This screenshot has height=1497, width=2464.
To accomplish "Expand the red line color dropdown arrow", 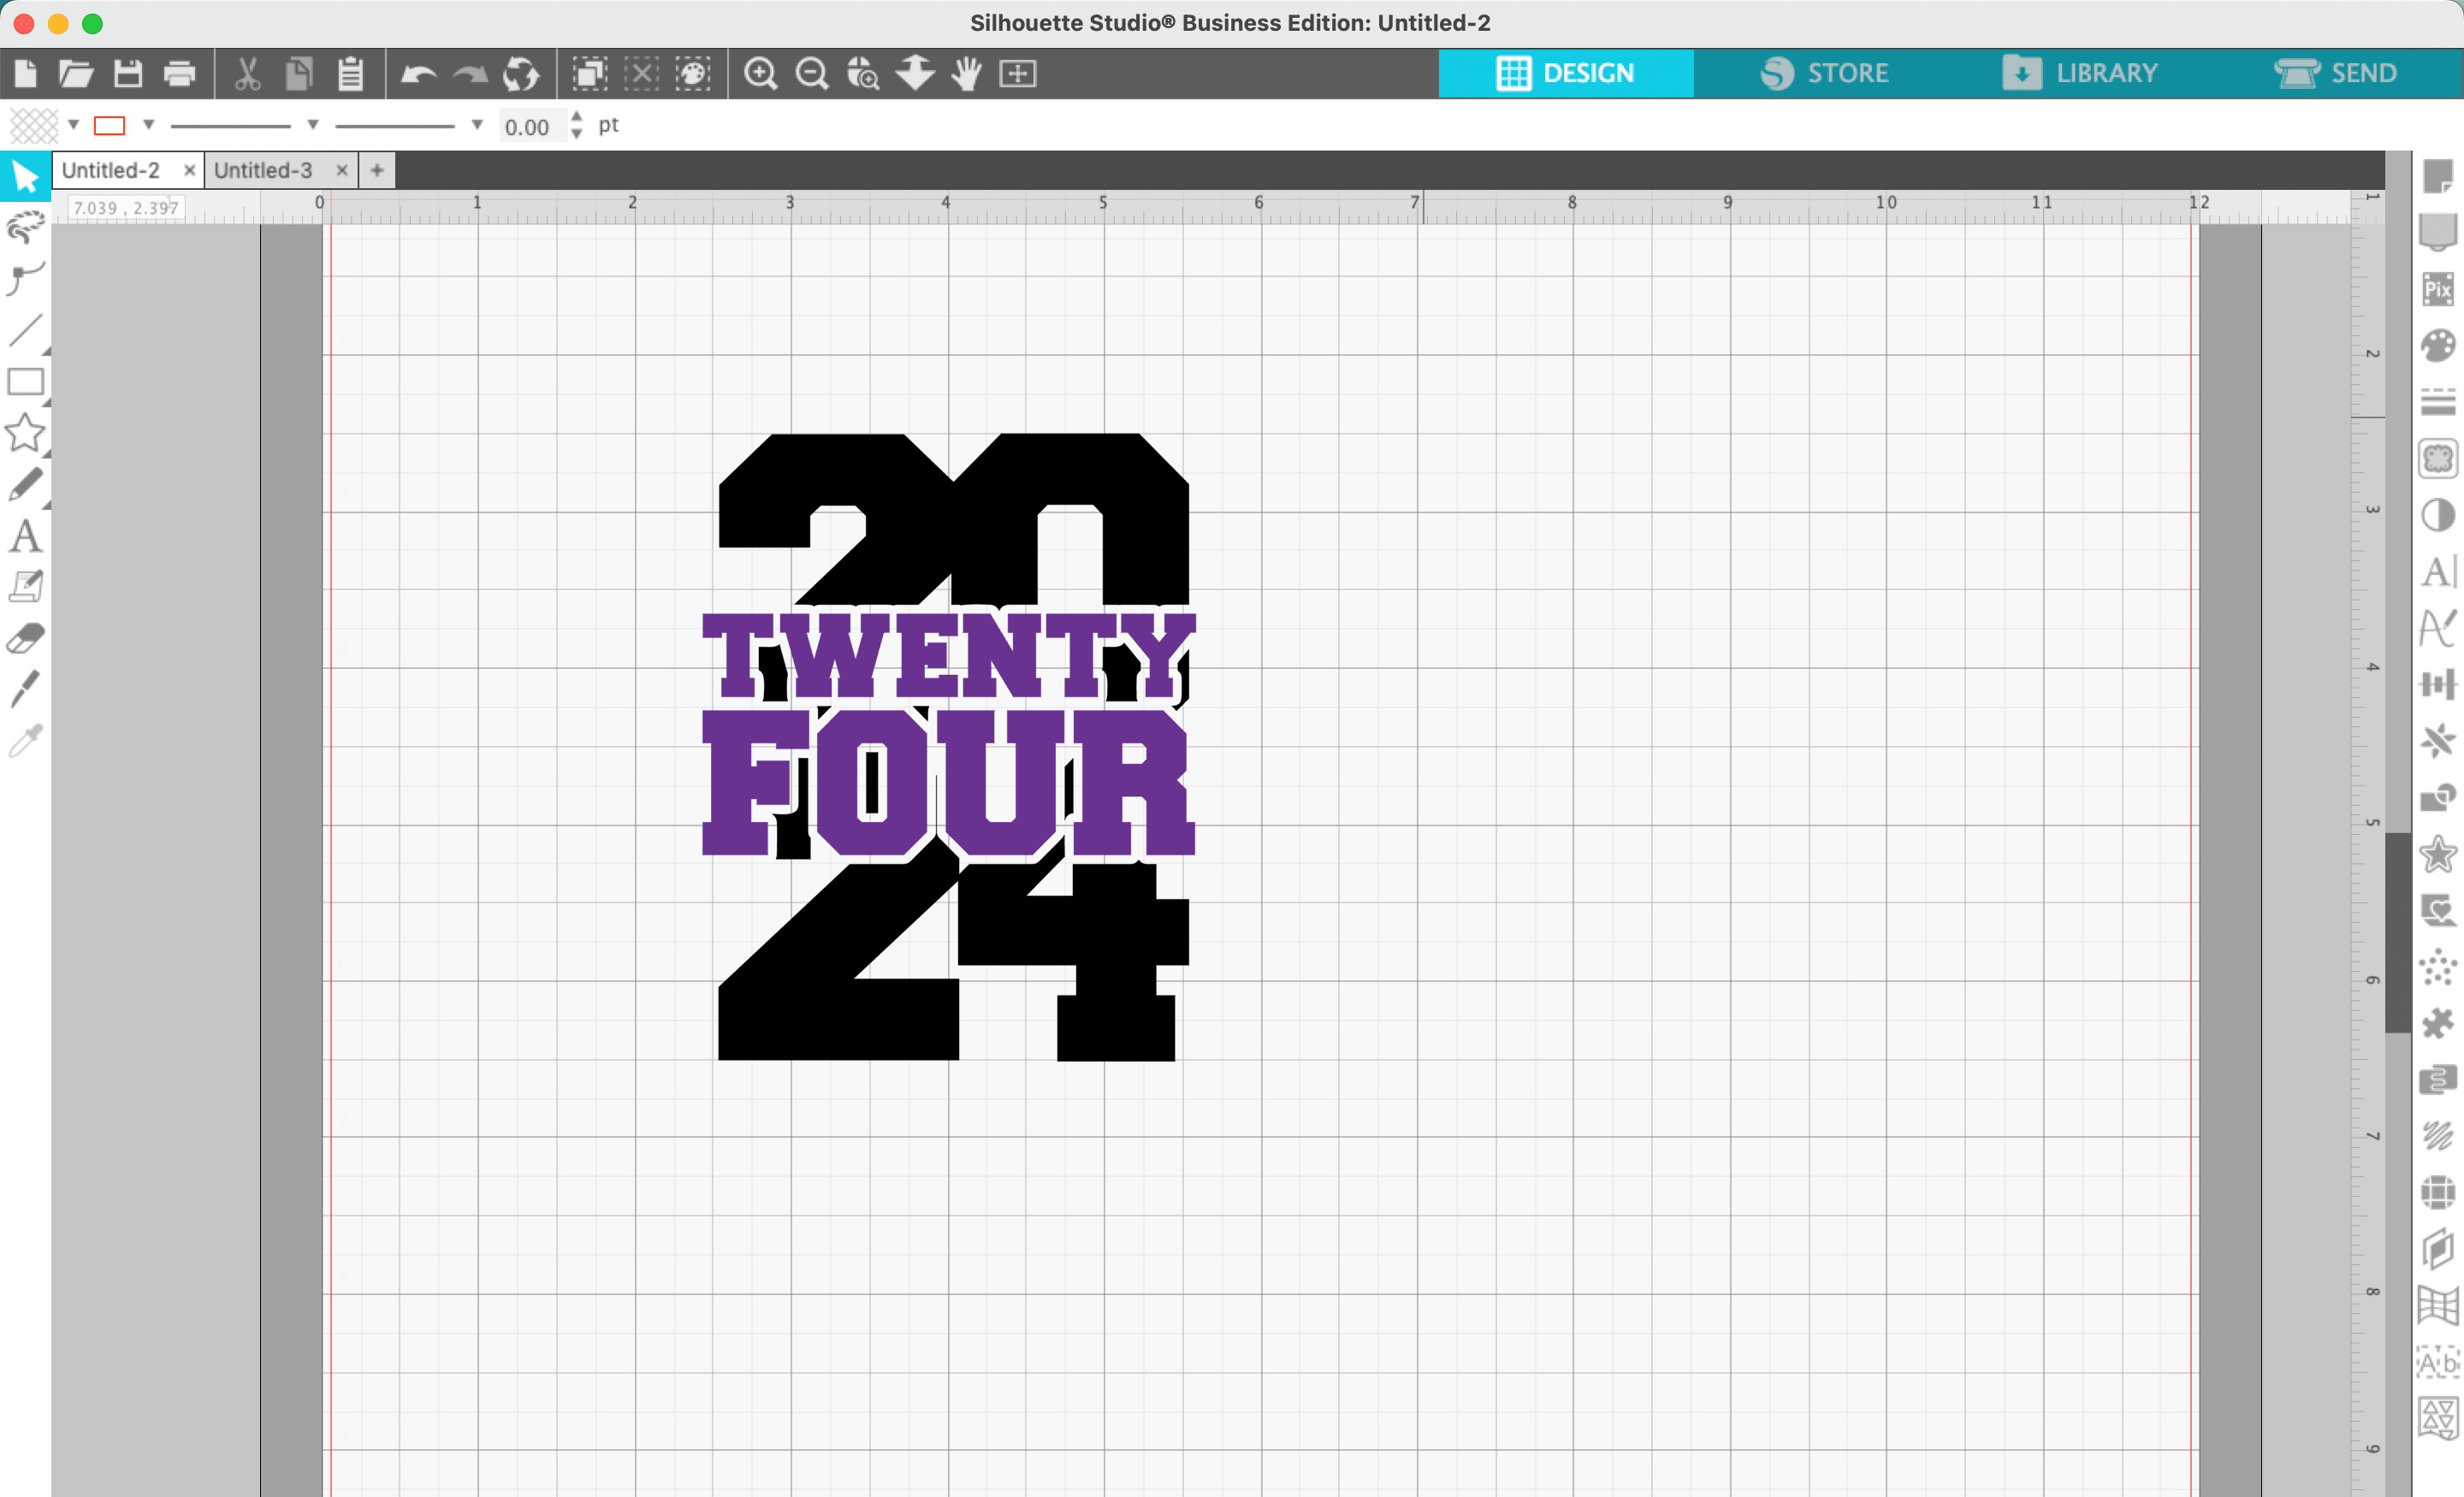I will click(x=149, y=125).
